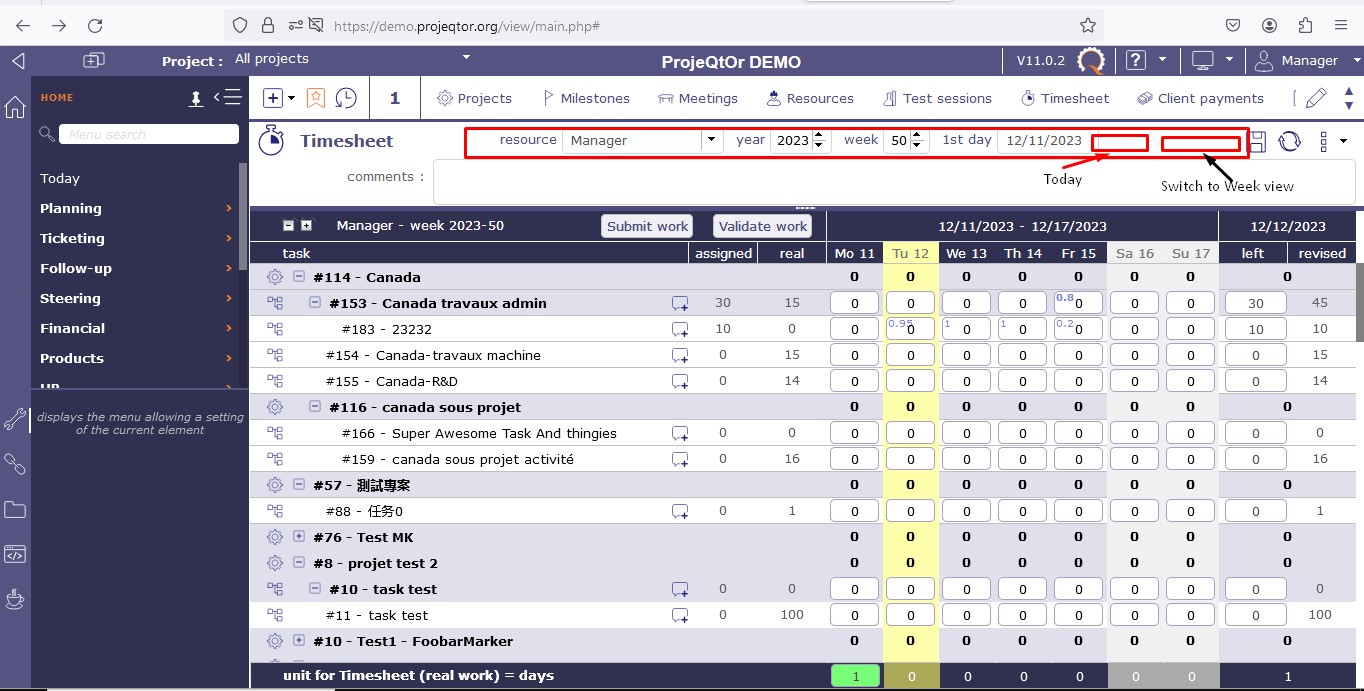Pin the menu with the pushpin icon
Screen dimensions: 1364x691
pos(196,98)
